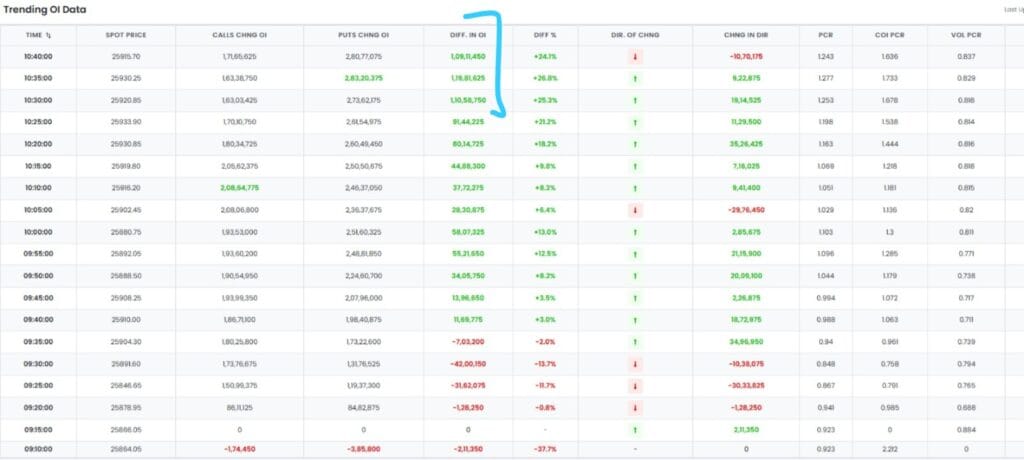The image size is (1024, 460).
Task: Click the green up arrow in 09:15:00 row
Action: point(635,429)
